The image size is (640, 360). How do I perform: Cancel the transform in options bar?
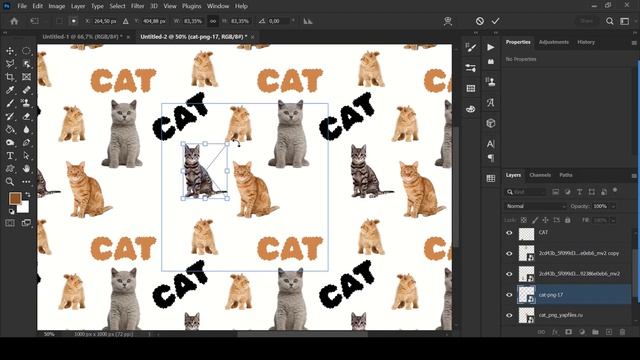pos(480,21)
